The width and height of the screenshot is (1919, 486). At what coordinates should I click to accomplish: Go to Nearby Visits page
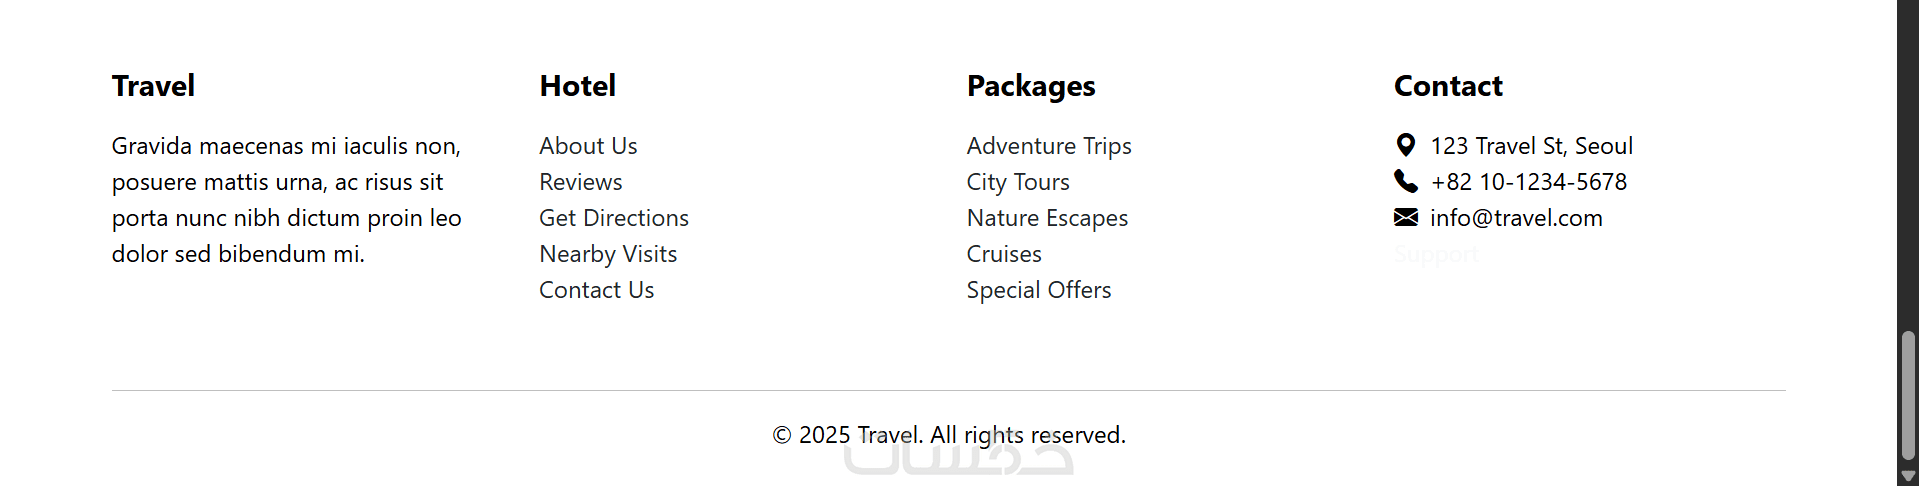click(608, 254)
